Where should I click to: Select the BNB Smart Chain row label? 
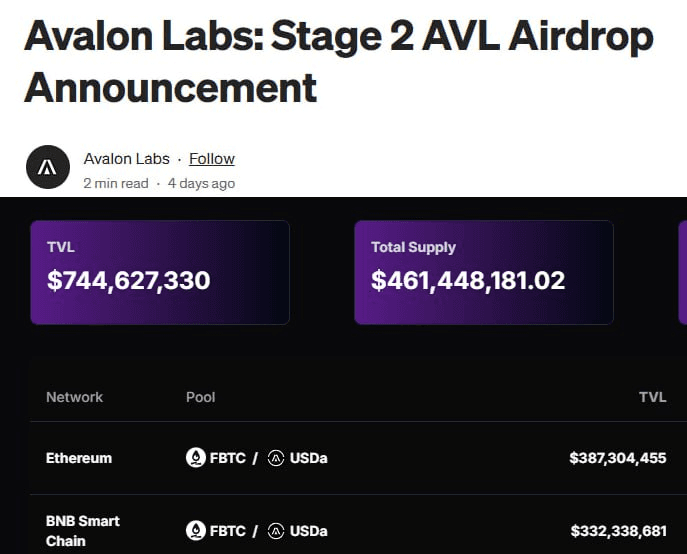pos(83,531)
